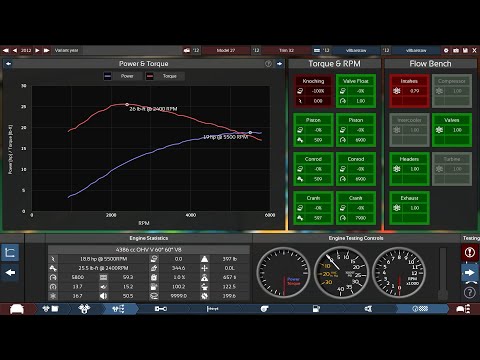The image size is (480, 360).
Task: Adjust the throttle slider in testing controls
Action: click(x=443, y=273)
